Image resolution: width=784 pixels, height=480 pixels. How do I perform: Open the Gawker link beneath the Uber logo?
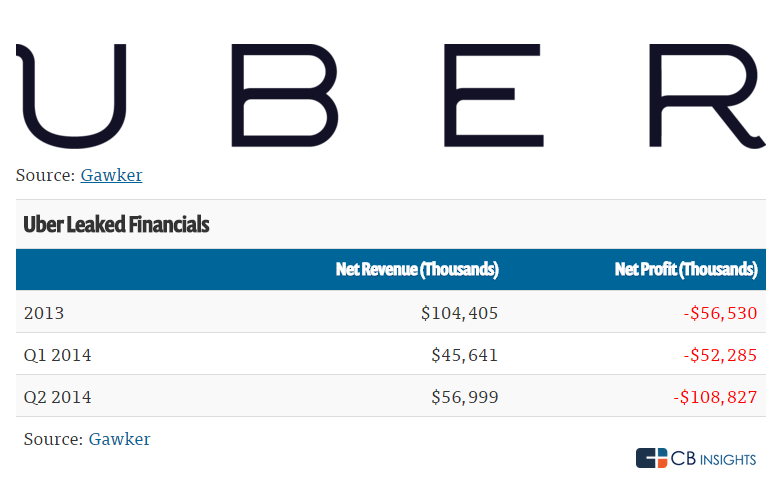click(x=111, y=175)
